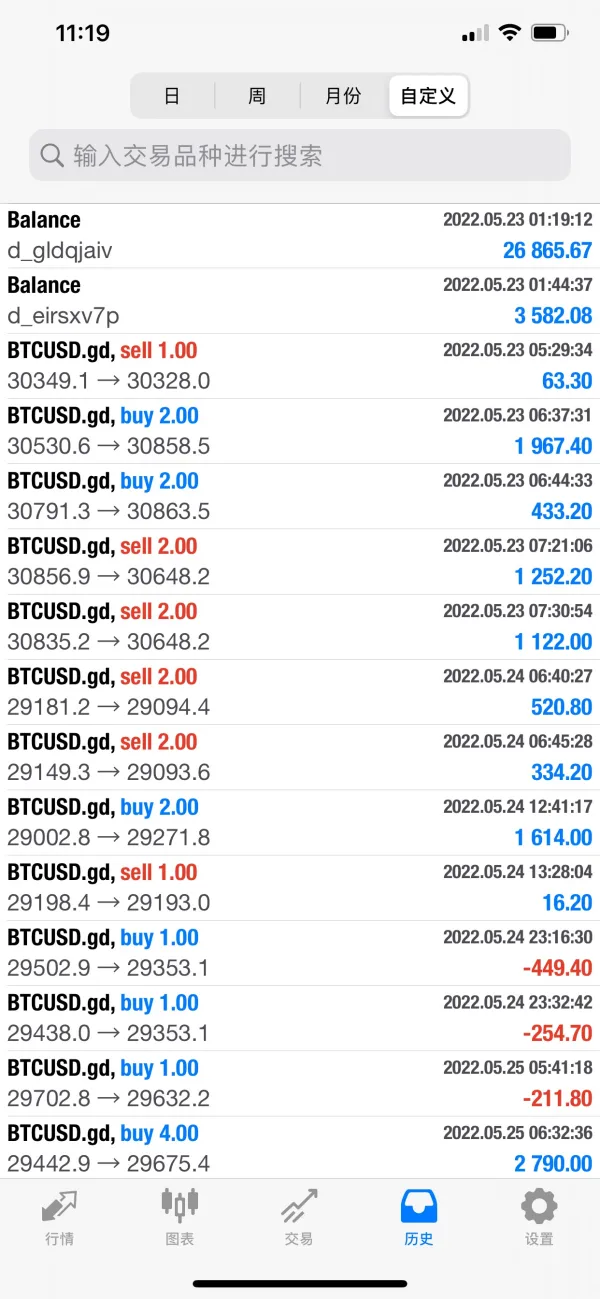
Task: Tap the symbol search input field
Action: (300, 156)
